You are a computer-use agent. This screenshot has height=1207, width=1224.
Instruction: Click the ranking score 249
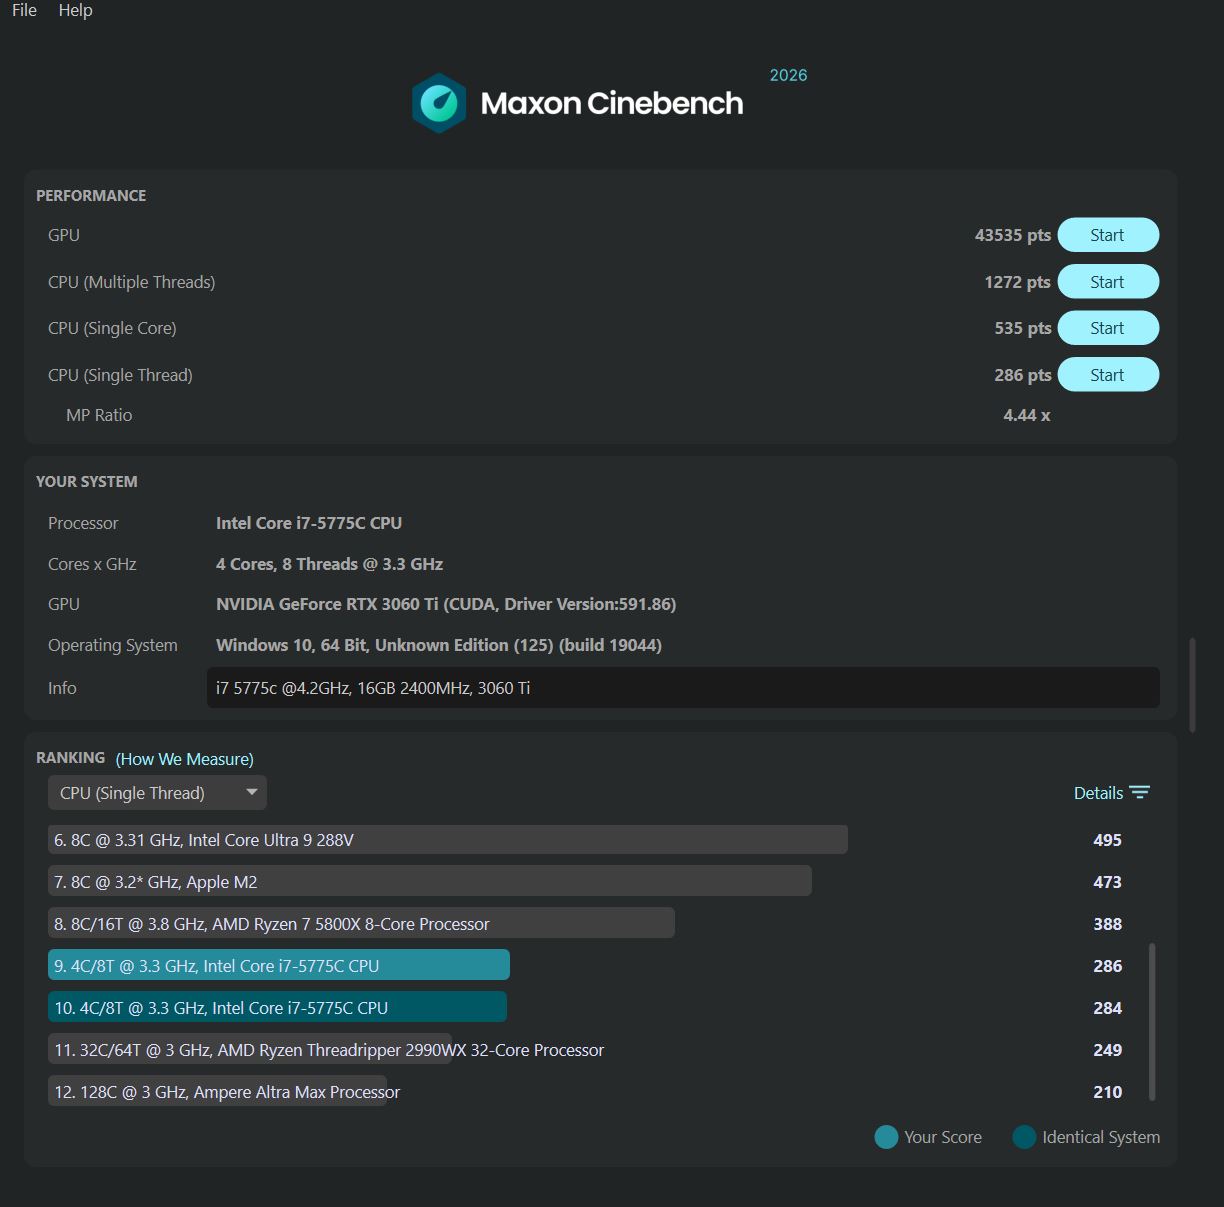pyautogui.click(x=1107, y=1050)
